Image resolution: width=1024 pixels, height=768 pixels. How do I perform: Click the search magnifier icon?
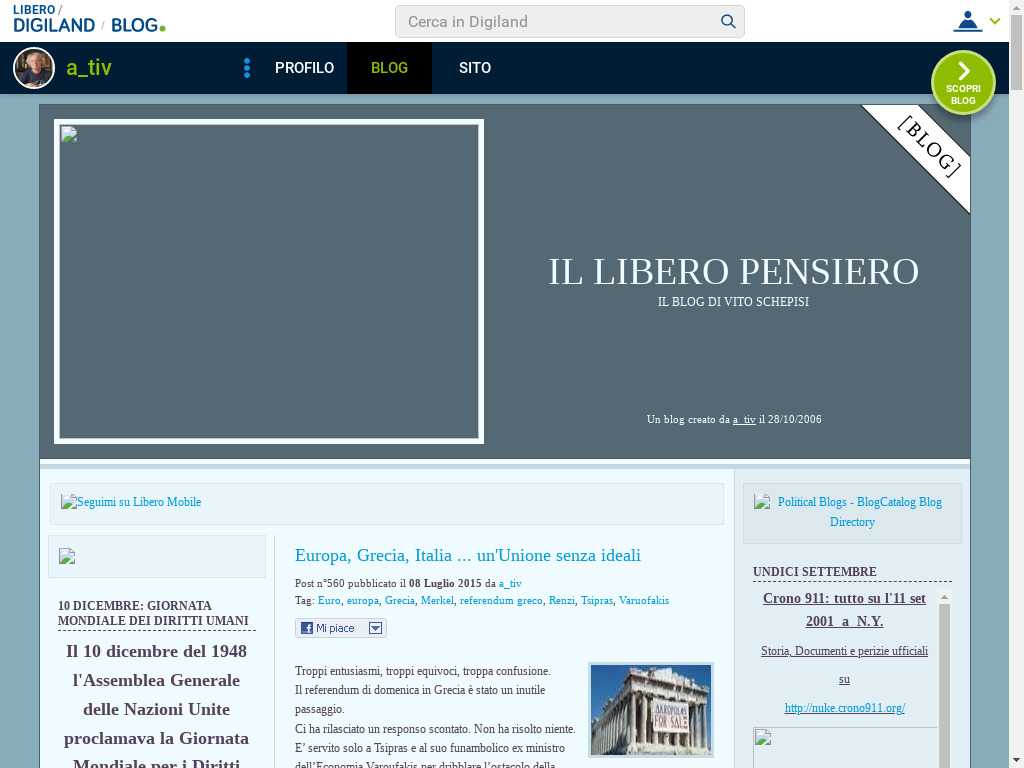click(x=728, y=21)
